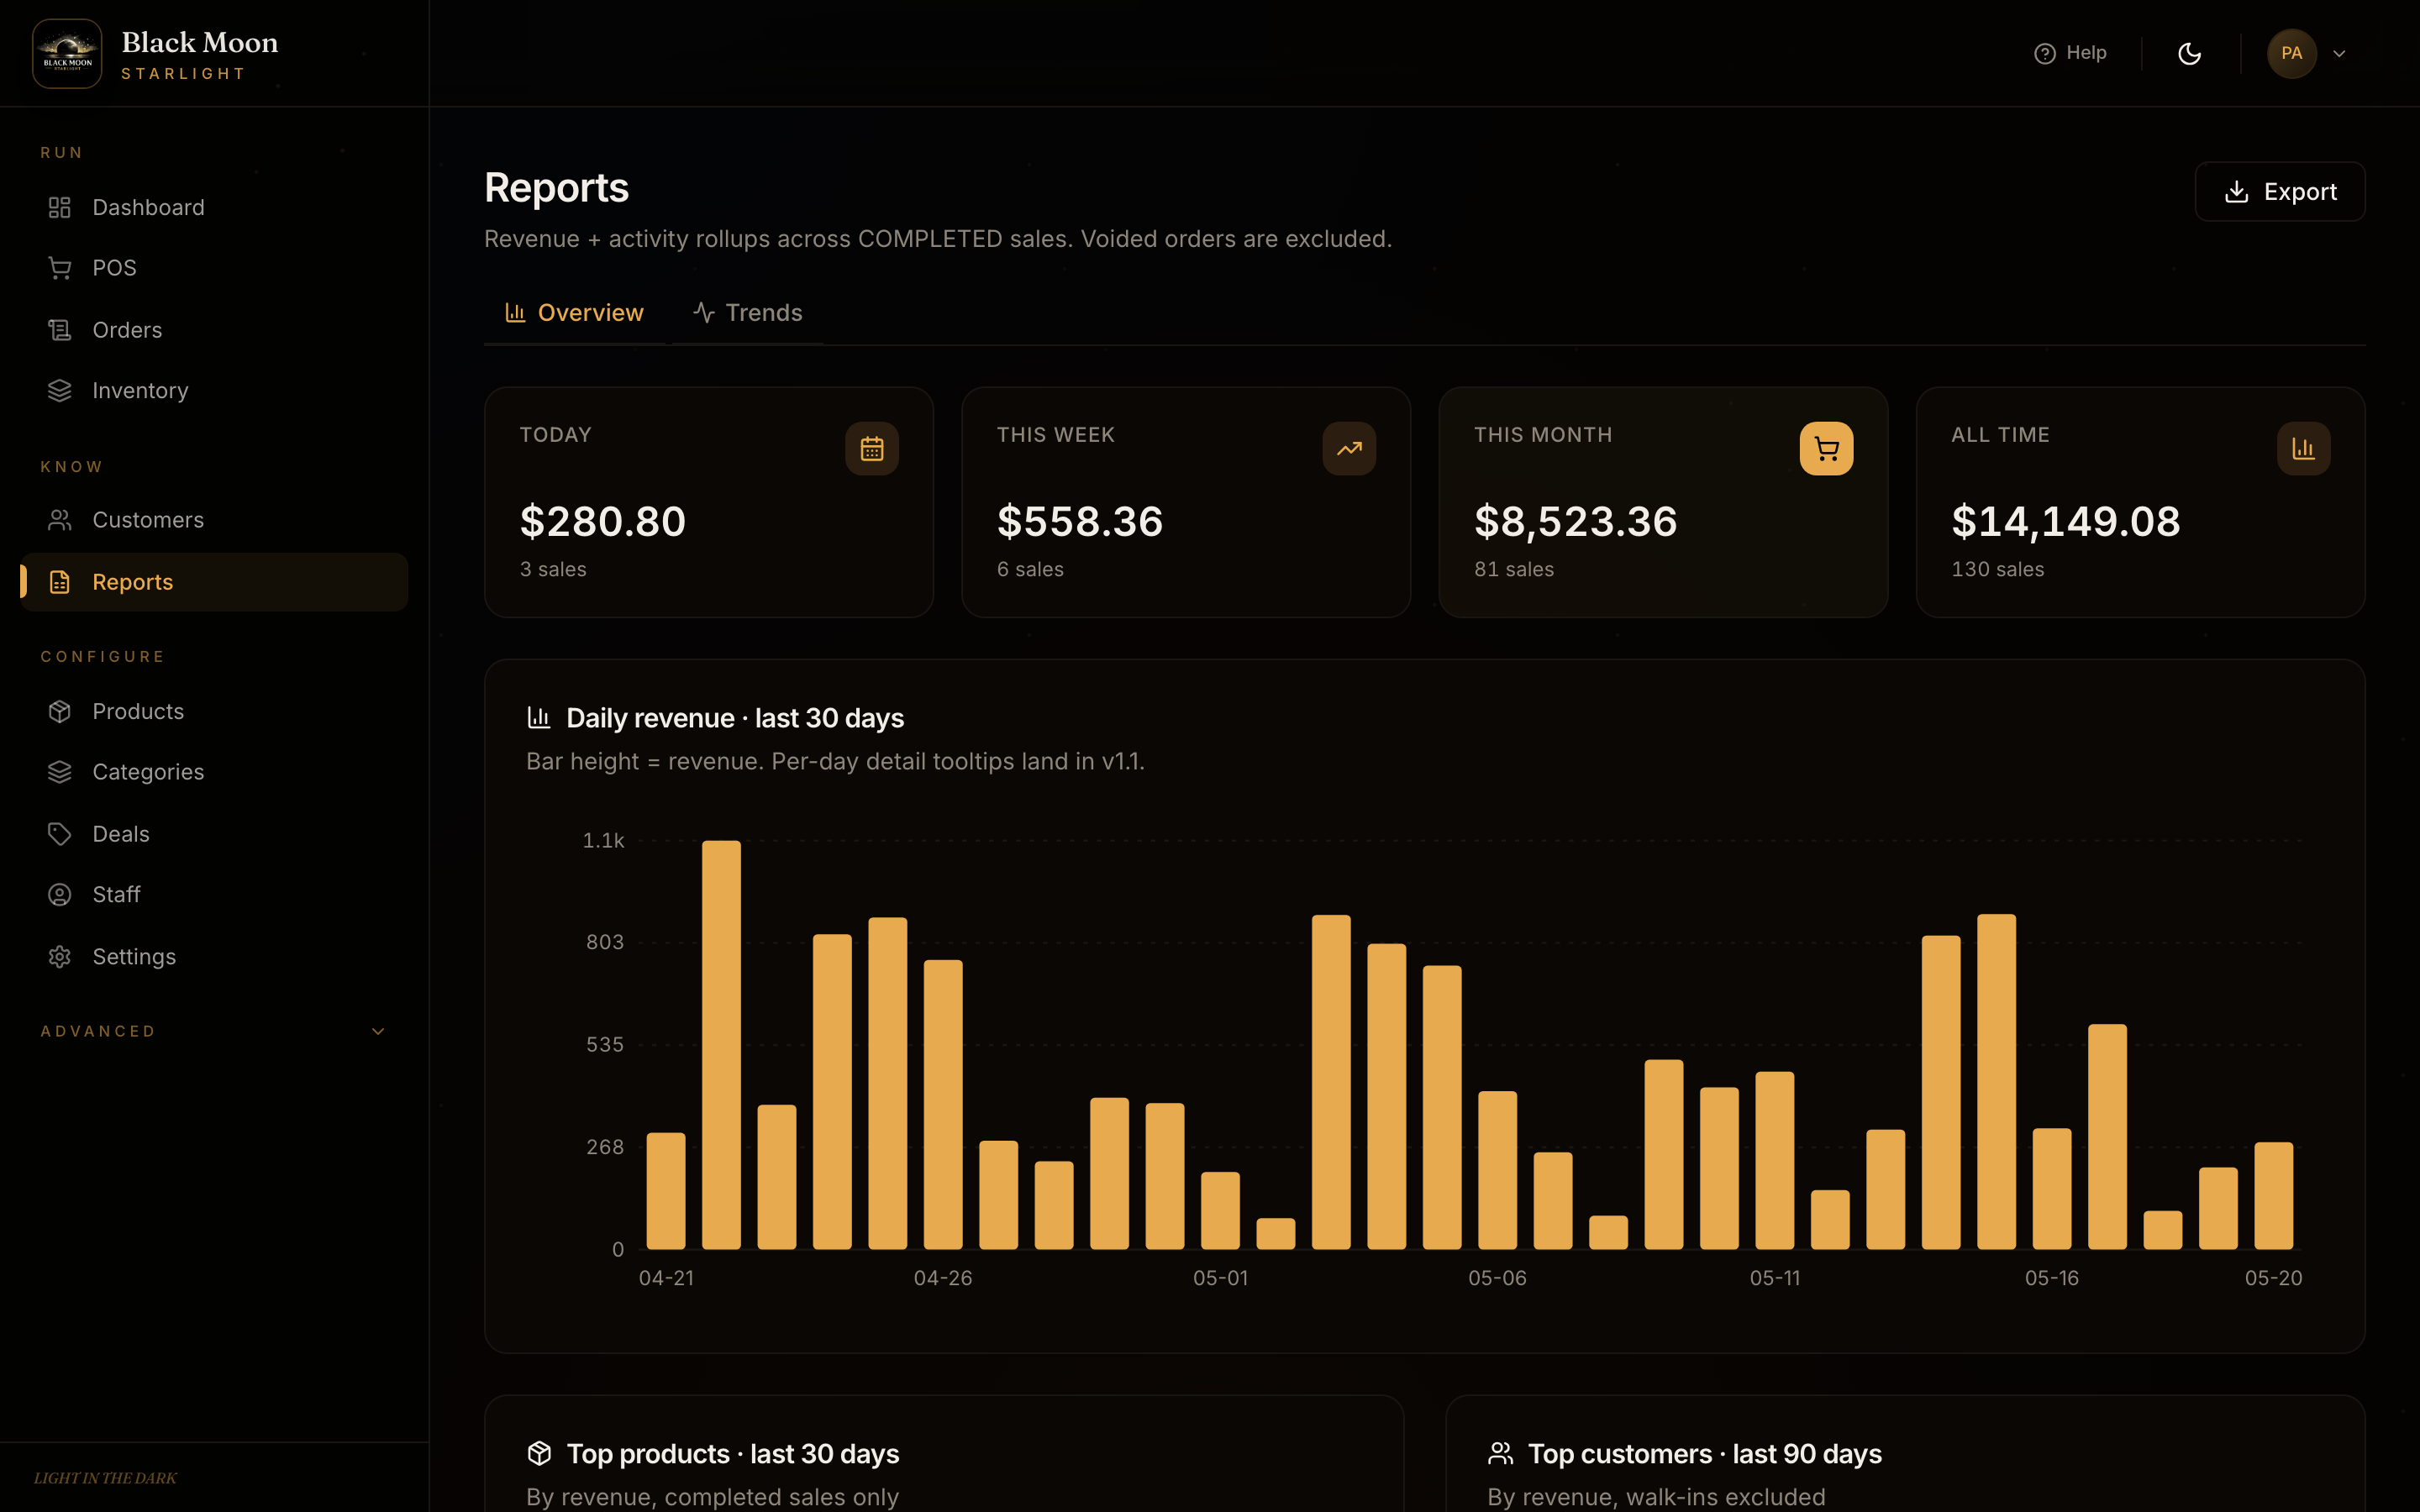Click the chart icon beside Daily revenue heading
The width and height of the screenshot is (2420, 1512).
[539, 717]
